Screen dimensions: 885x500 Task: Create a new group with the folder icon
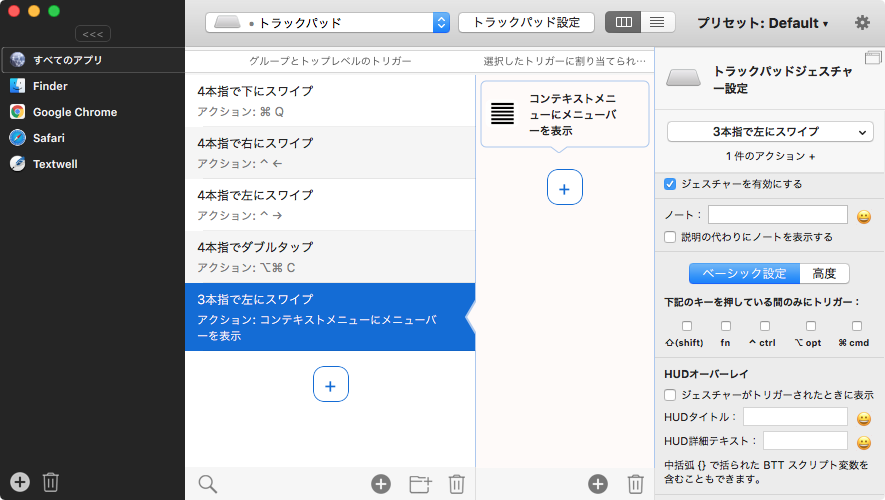[x=420, y=484]
